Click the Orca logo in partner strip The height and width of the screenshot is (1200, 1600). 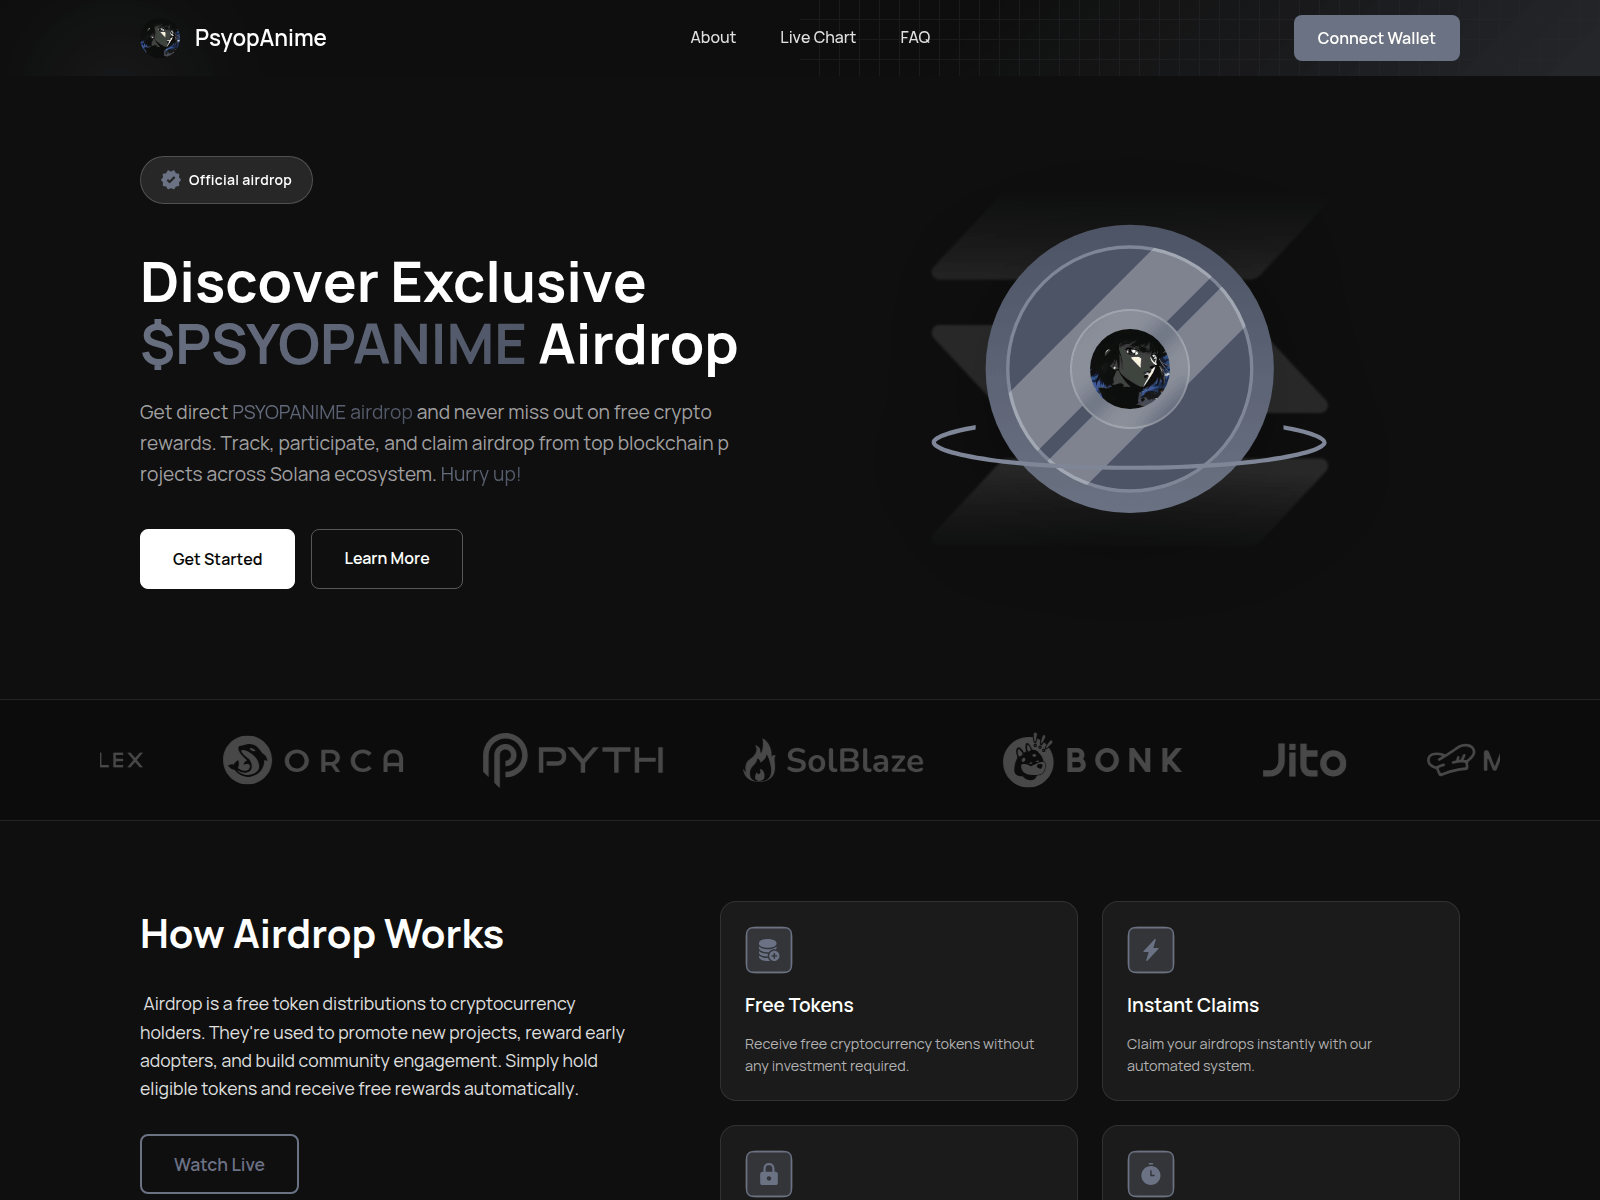(313, 760)
